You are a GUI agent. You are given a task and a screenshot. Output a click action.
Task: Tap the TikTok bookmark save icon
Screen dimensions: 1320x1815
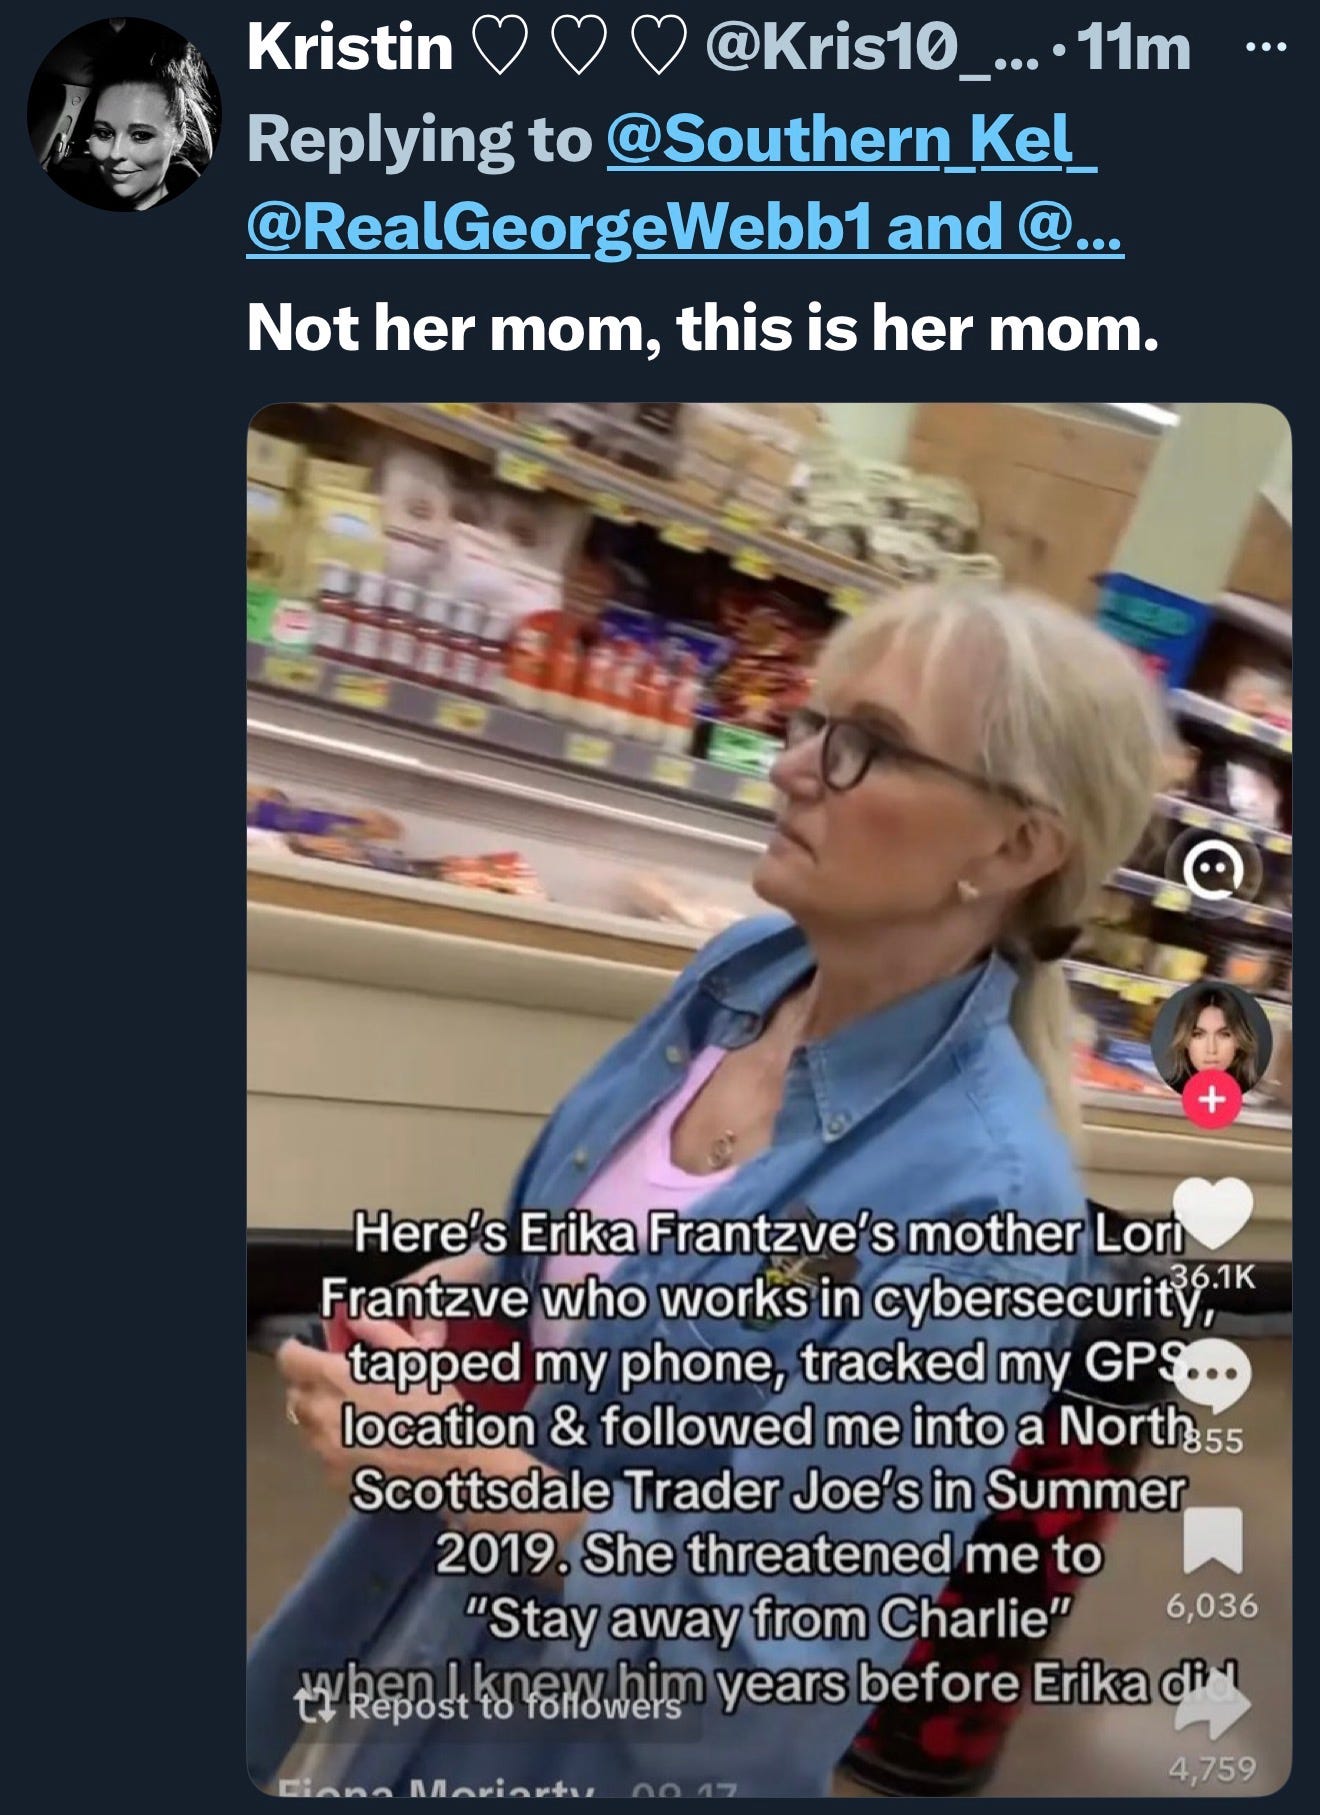click(1212, 1540)
